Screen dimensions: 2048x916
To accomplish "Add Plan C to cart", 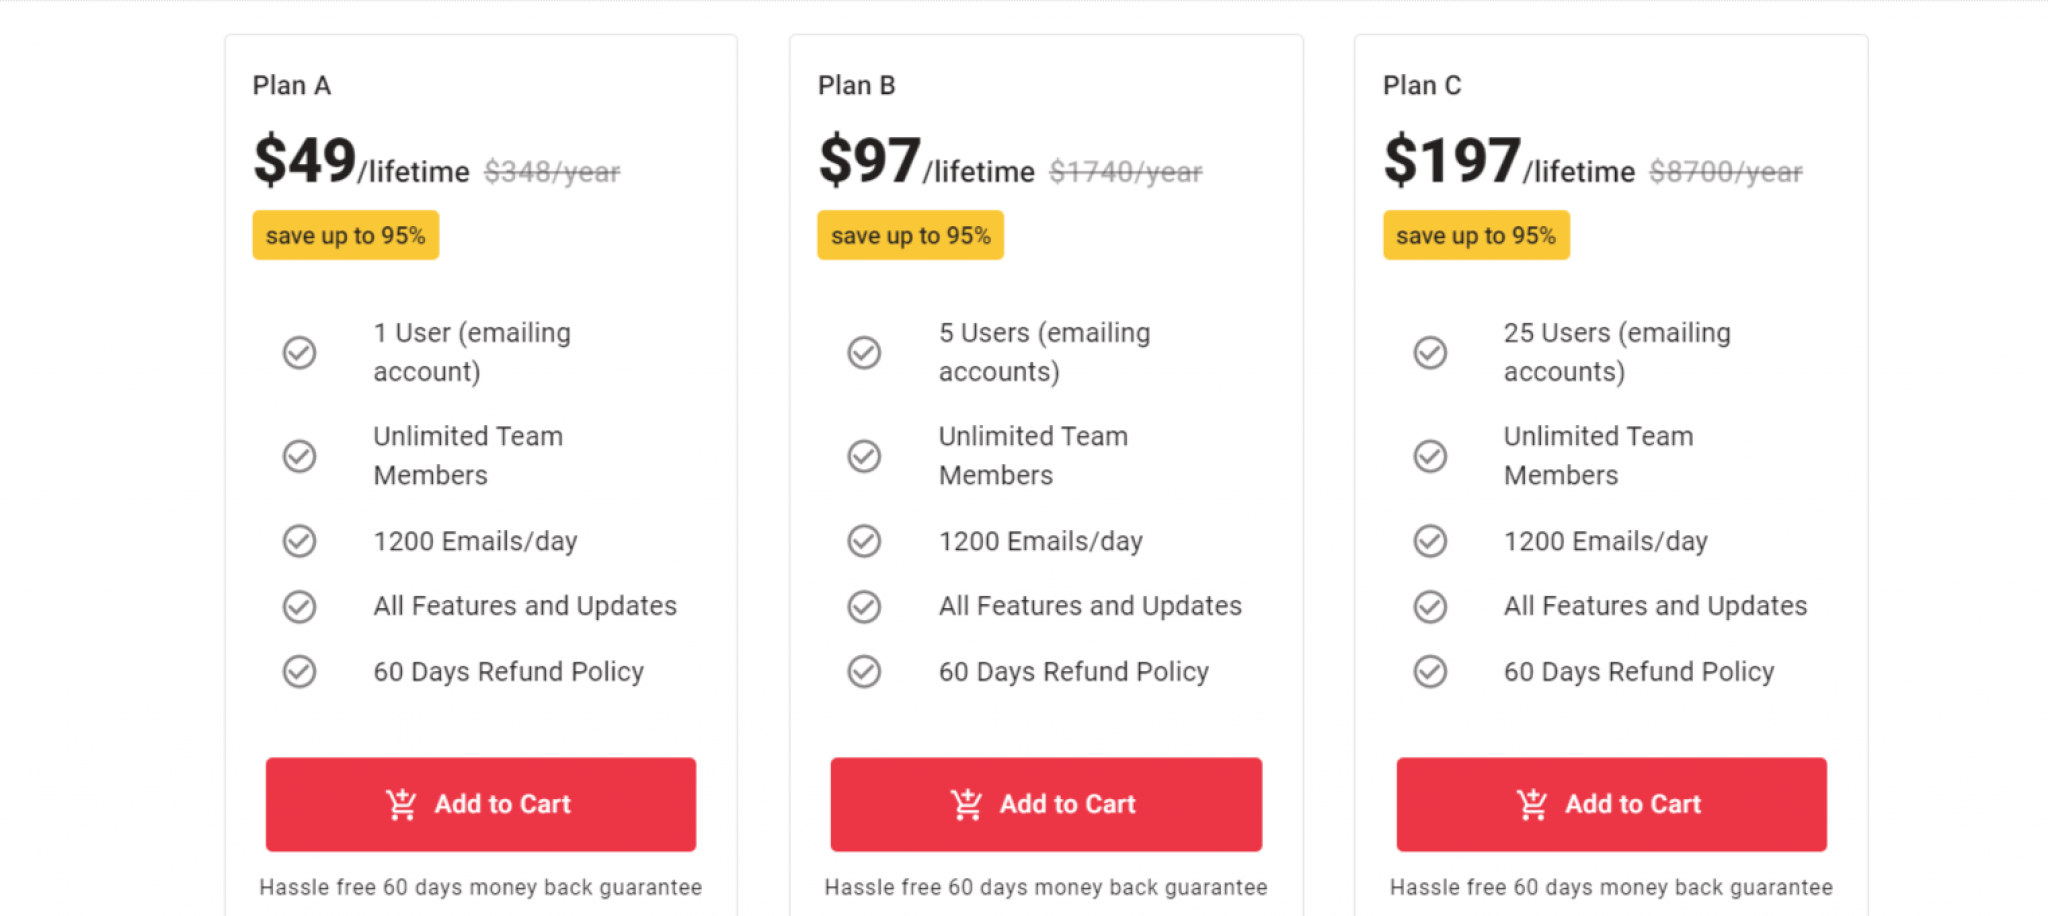I will pyautogui.click(x=1611, y=804).
